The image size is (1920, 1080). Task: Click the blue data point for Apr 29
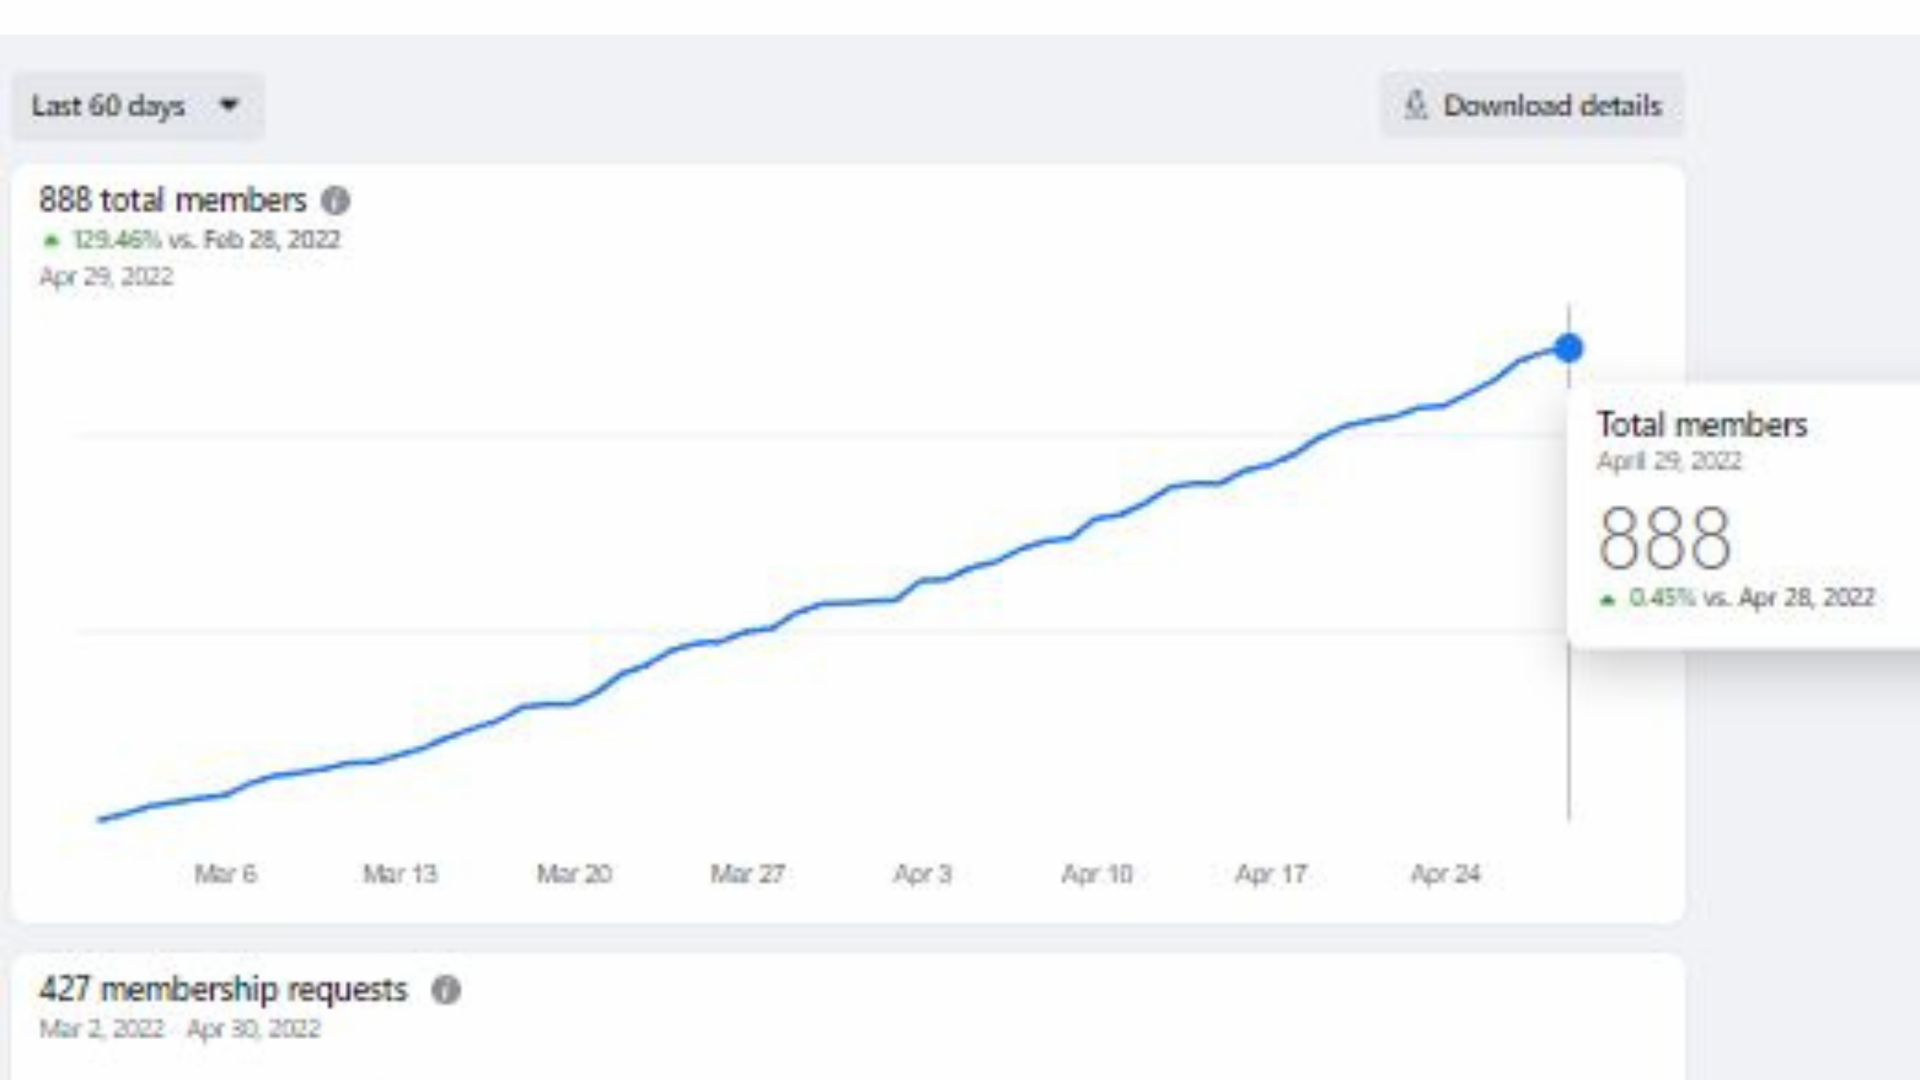tap(1568, 348)
